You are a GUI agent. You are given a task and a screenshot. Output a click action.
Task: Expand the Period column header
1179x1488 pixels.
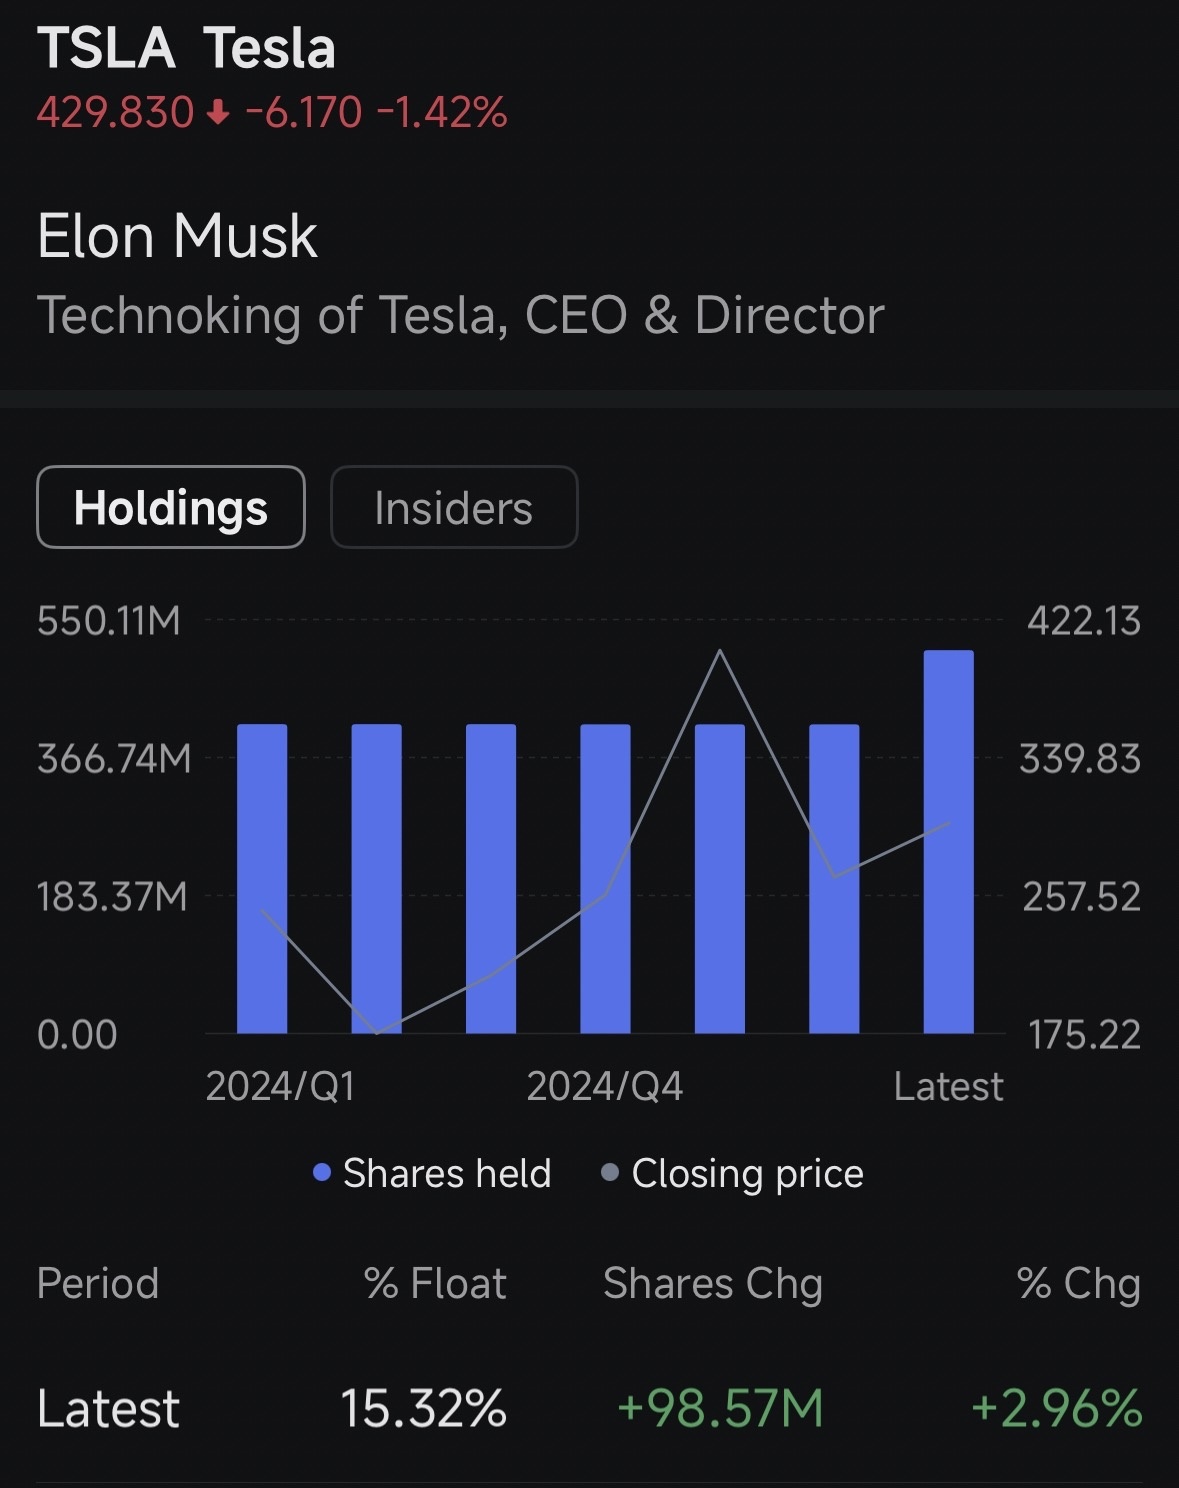tap(99, 1283)
